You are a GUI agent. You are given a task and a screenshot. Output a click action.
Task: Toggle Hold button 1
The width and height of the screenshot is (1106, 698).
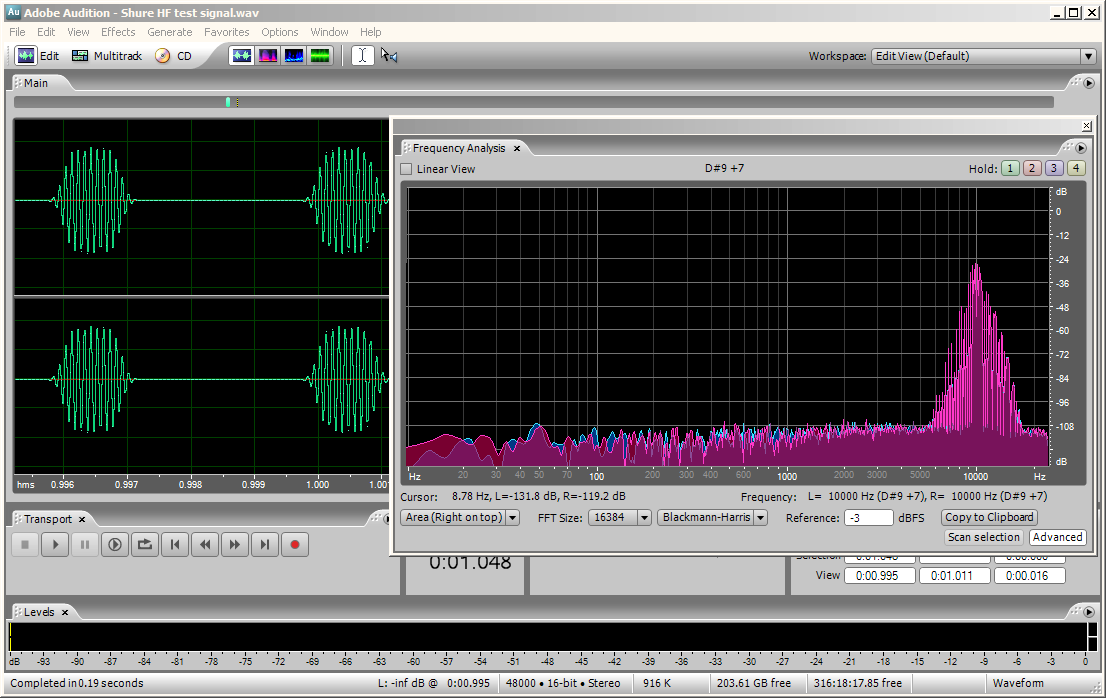point(1010,169)
